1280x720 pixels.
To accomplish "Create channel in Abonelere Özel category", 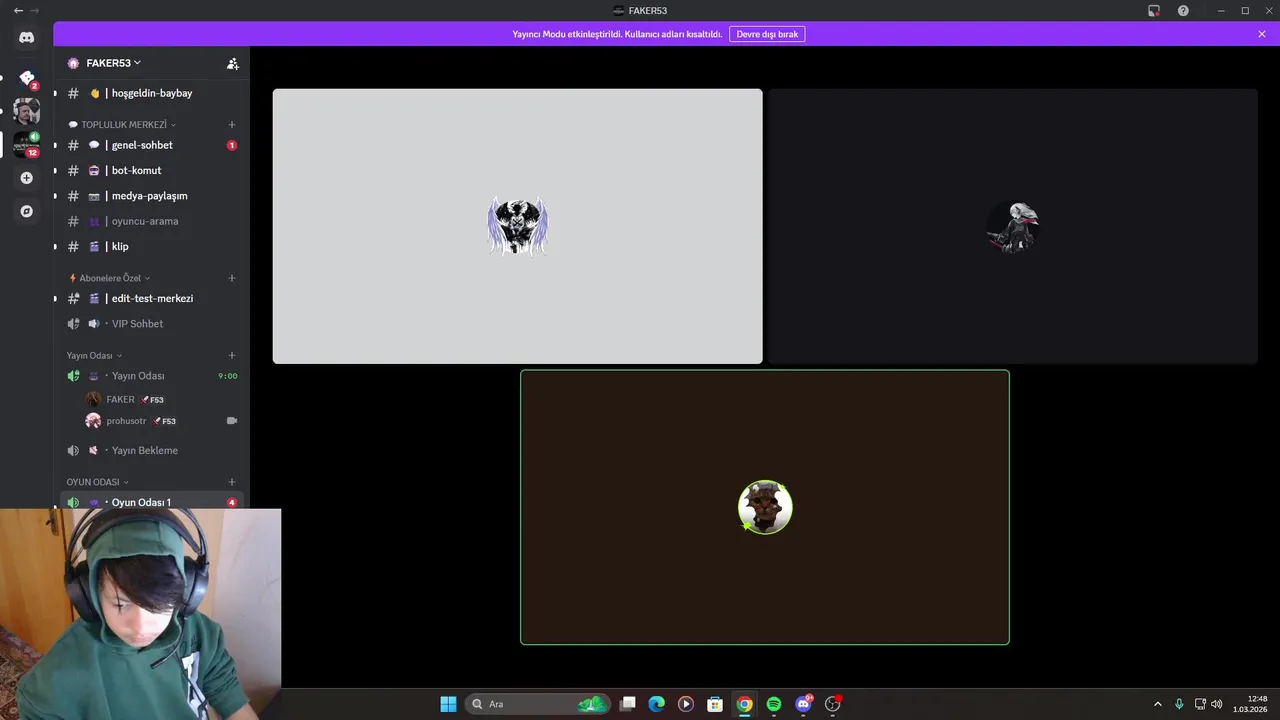I will tap(232, 278).
